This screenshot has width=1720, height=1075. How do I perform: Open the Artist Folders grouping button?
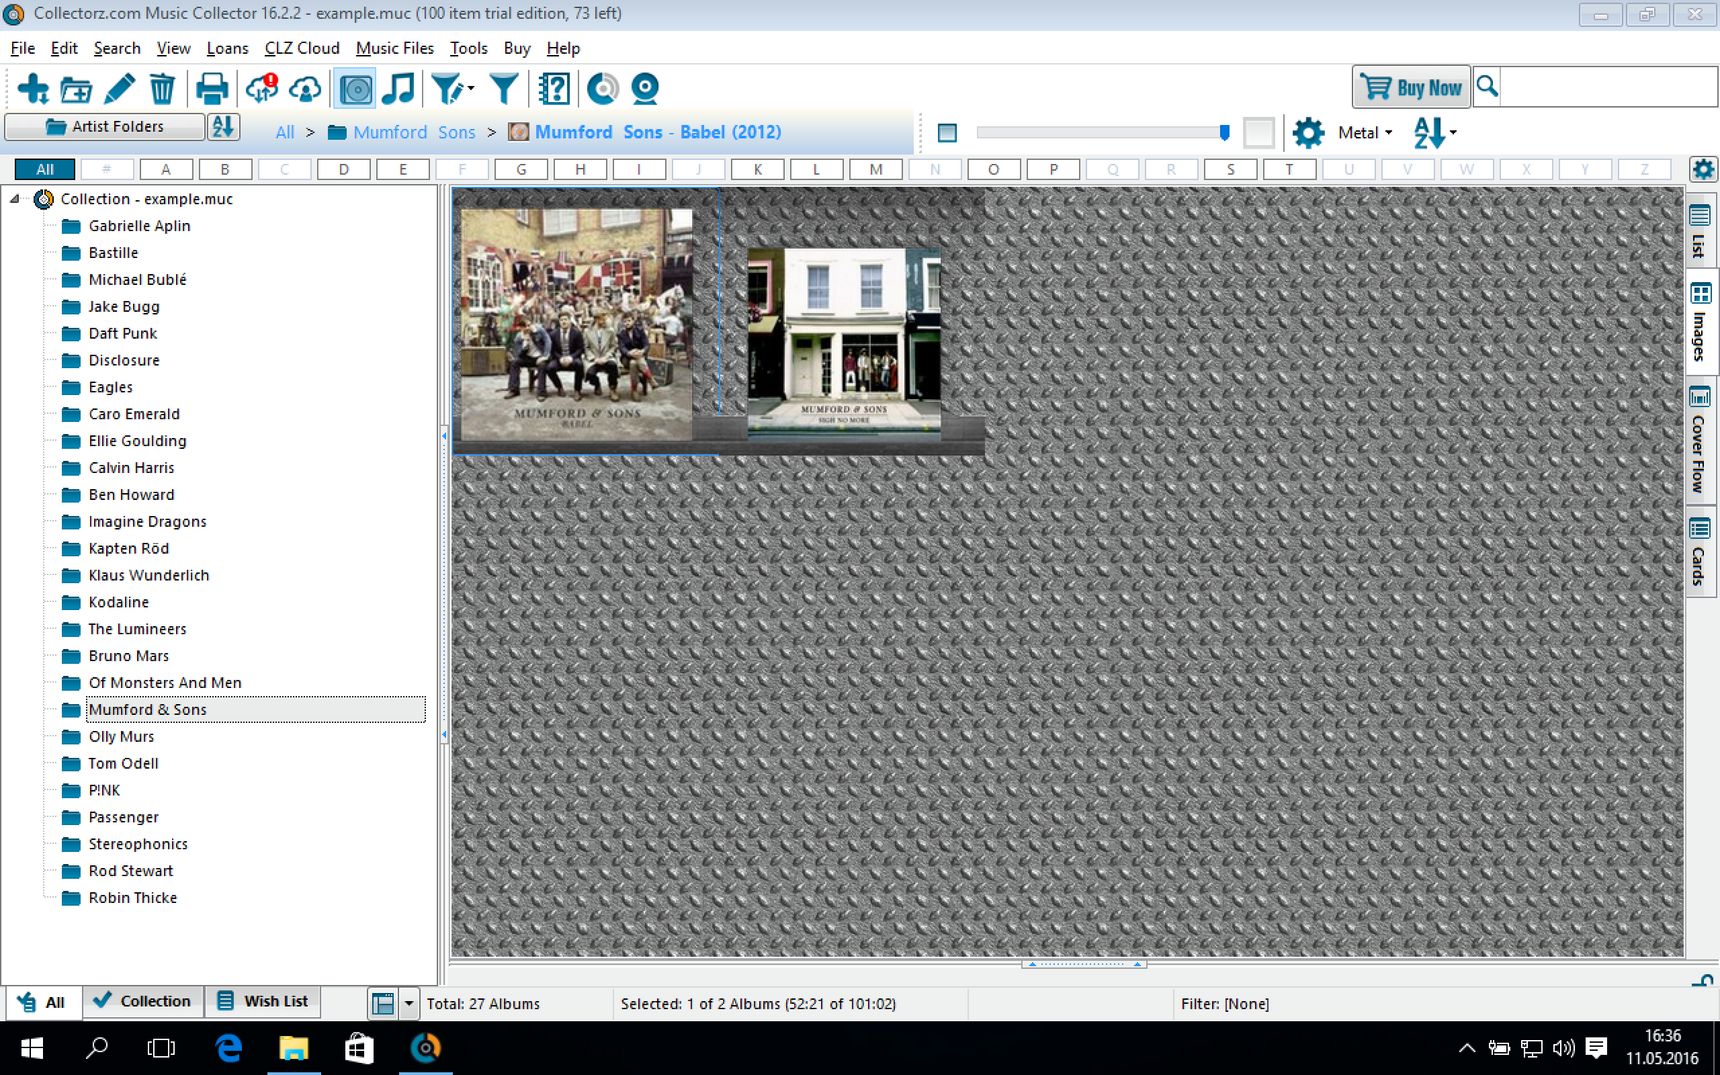(104, 127)
